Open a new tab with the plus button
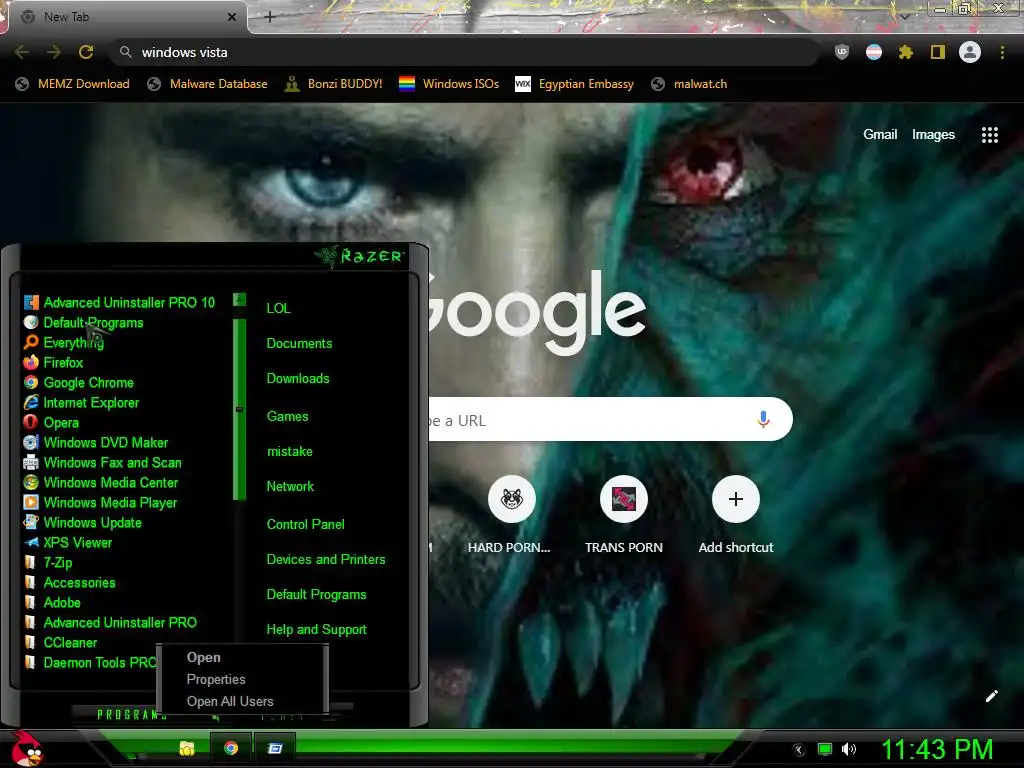The width and height of the screenshot is (1024, 768). click(x=270, y=17)
